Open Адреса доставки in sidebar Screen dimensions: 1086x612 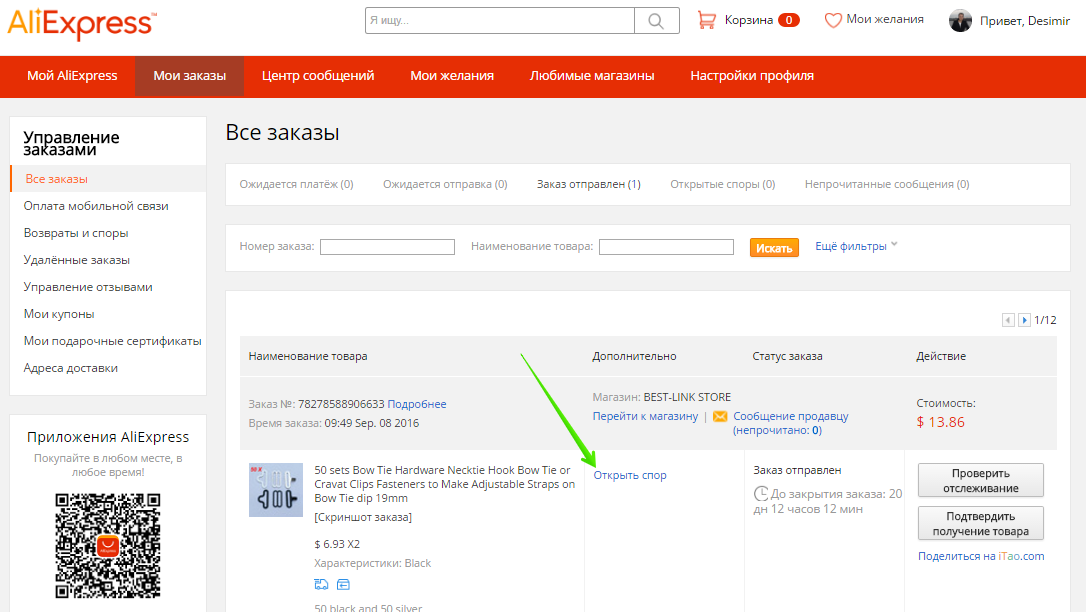coord(71,368)
